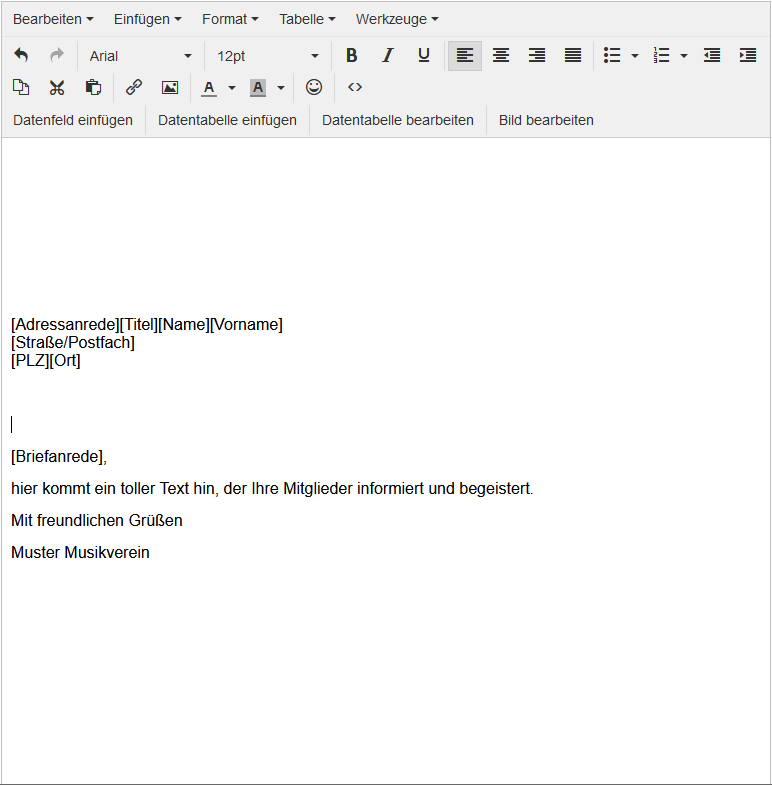Align text right
This screenshot has height=786, width=772.
pyautogui.click(x=537, y=55)
